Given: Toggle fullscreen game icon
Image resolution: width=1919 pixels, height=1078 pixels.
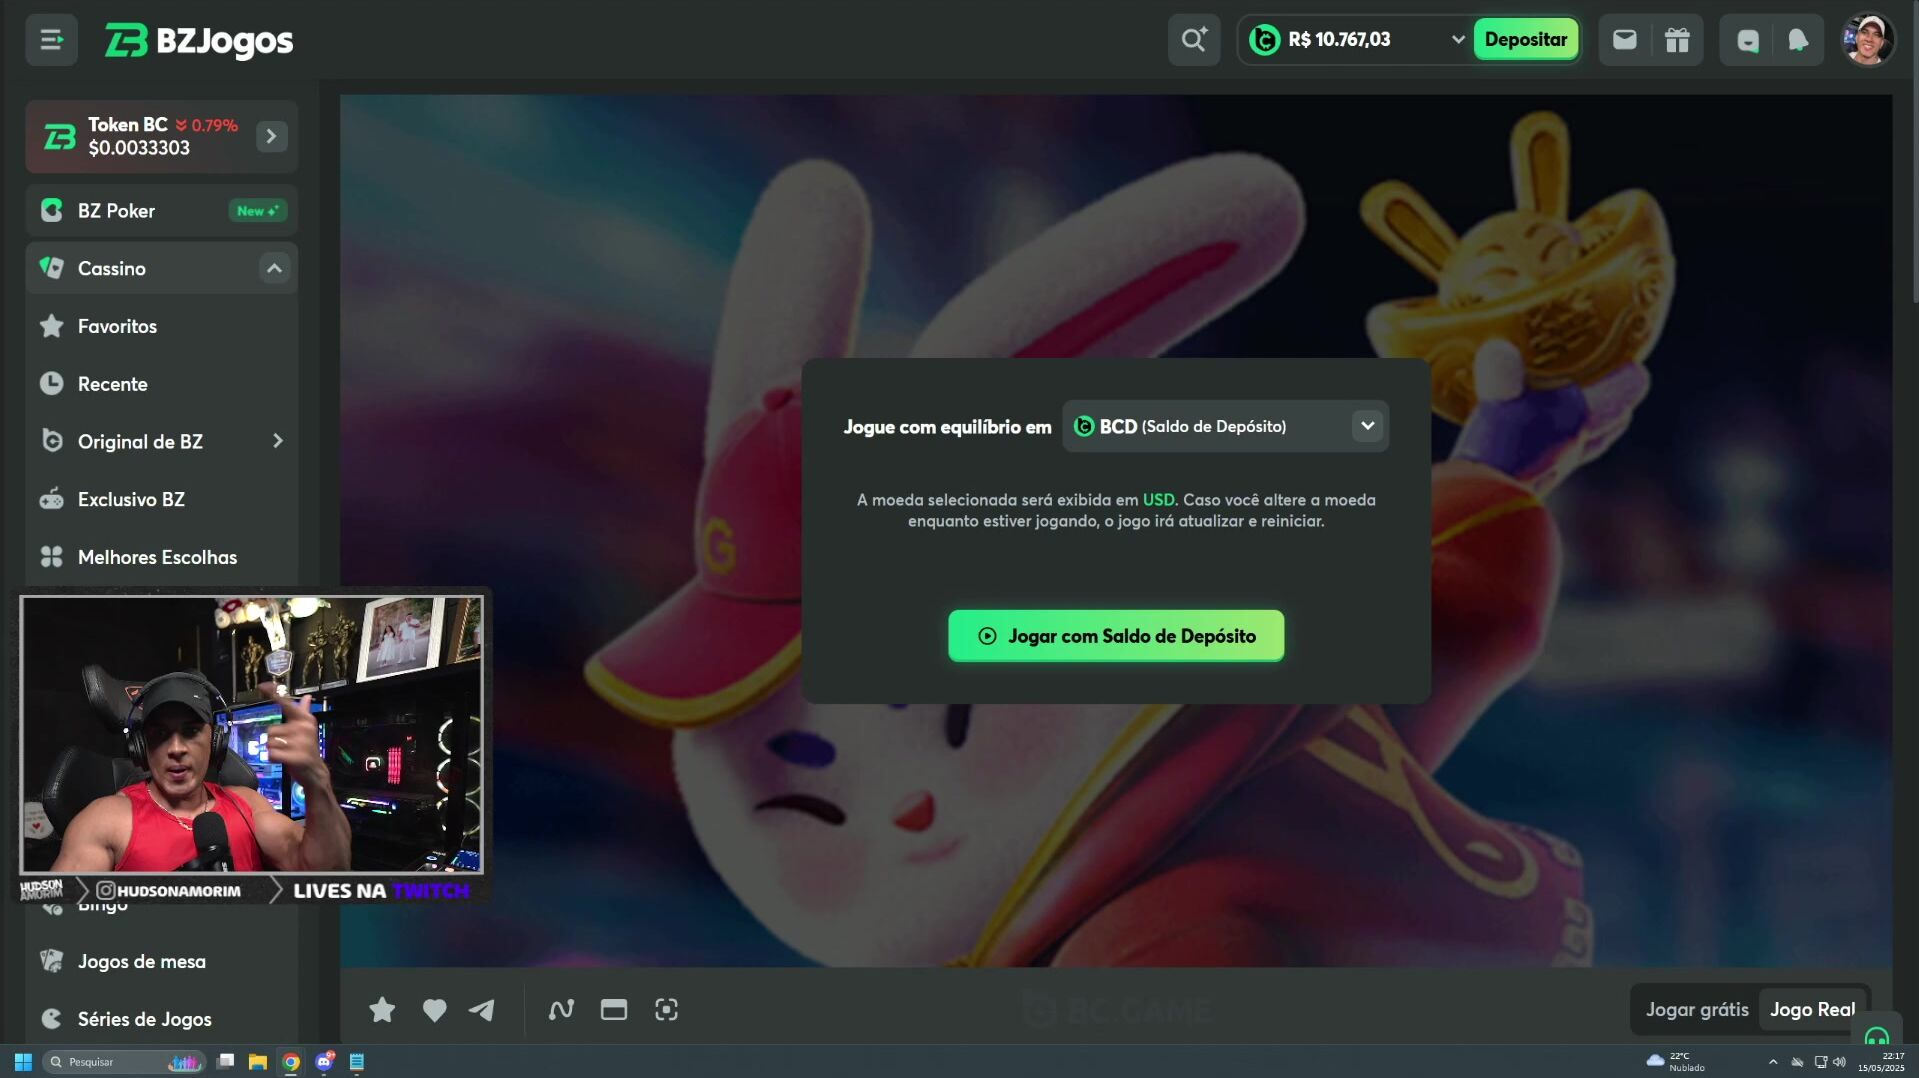Looking at the screenshot, I should [666, 1010].
